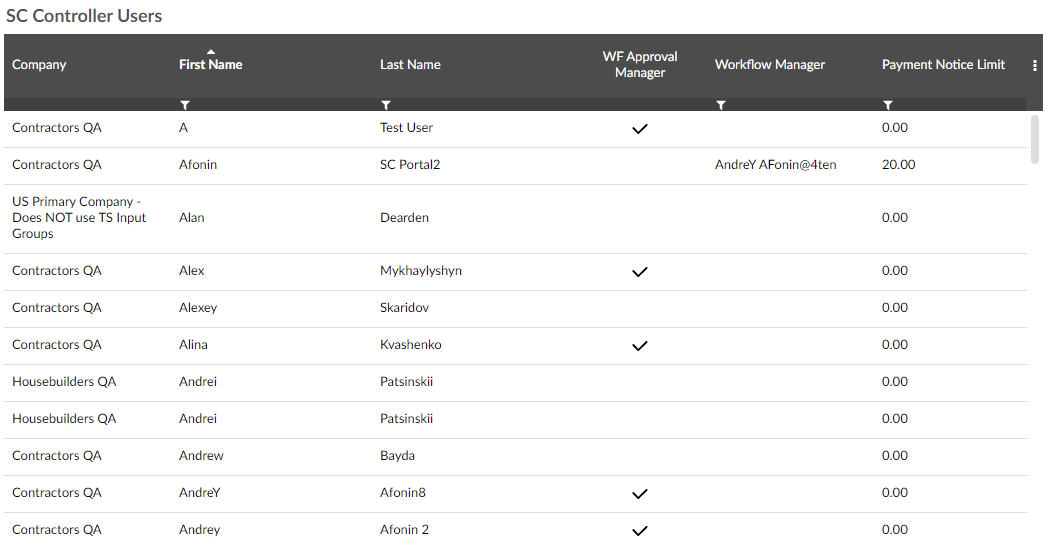
Task: Open the Payment Notice Limit filter
Action: (x=888, y=105)
